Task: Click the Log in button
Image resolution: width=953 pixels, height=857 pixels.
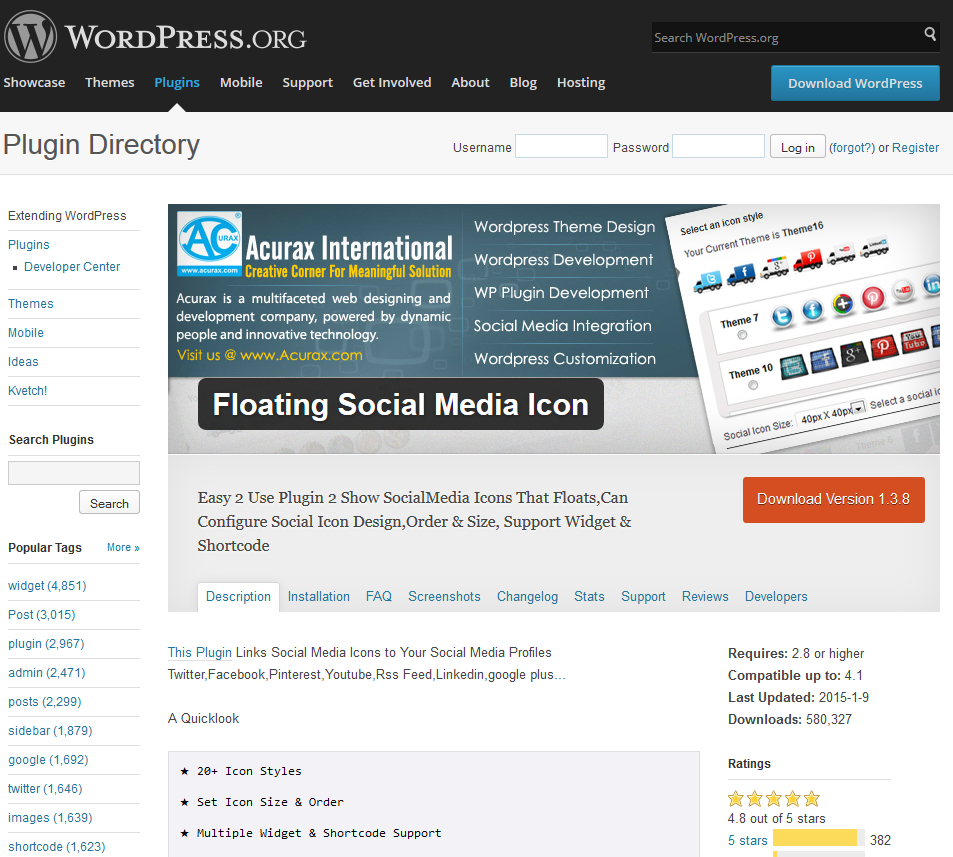Action: pos(797,146)
